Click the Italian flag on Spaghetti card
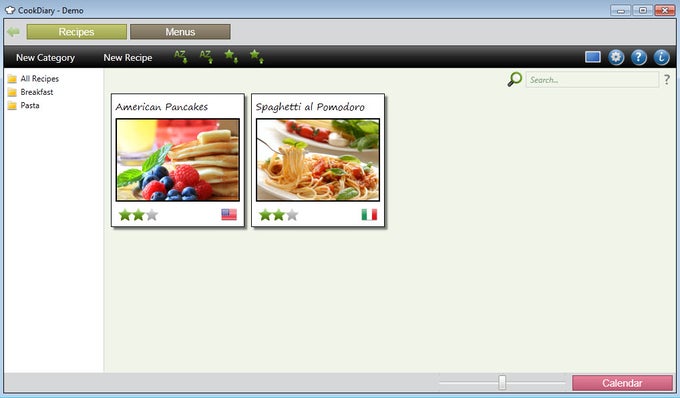The height and width of the screenshot is (398, 680). pyautogui.click(x=369, y=215)
